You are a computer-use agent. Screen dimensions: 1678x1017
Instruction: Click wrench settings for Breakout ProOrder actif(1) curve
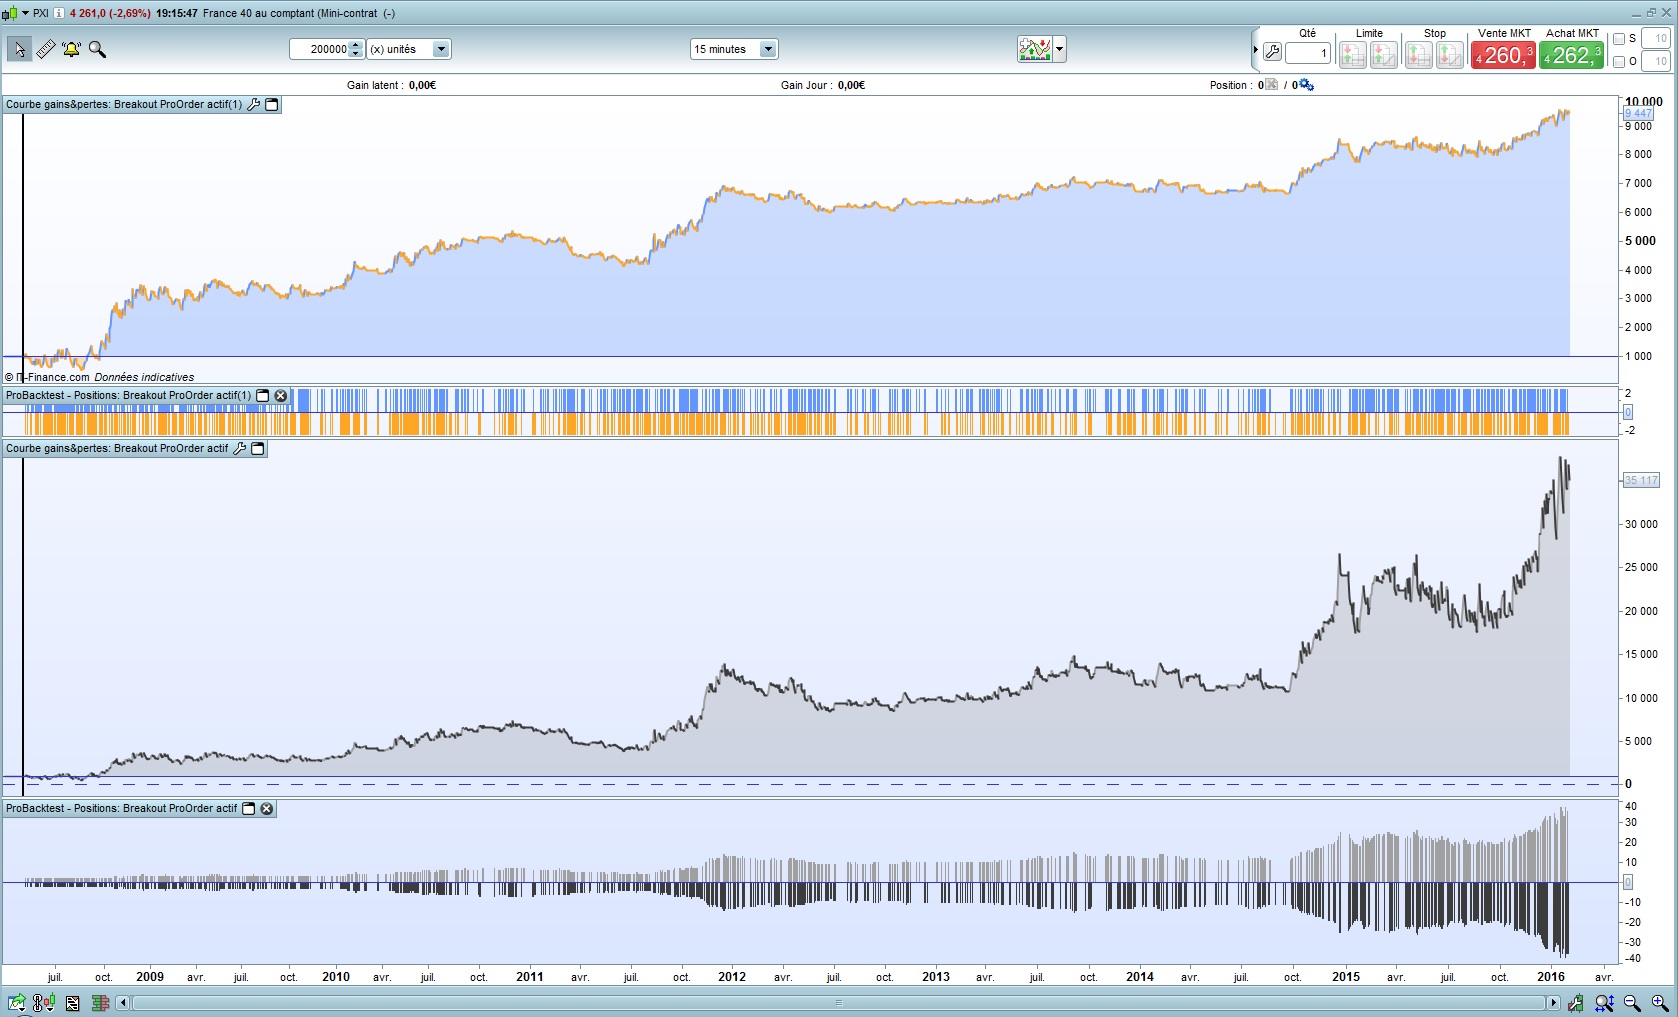254,104
